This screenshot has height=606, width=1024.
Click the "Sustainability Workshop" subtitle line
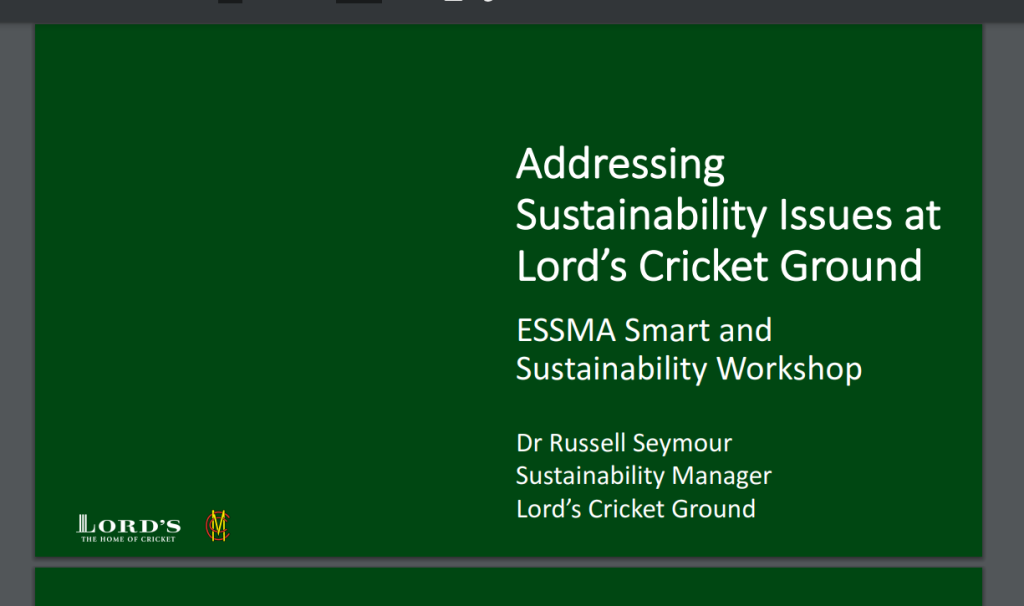point(689,369)
